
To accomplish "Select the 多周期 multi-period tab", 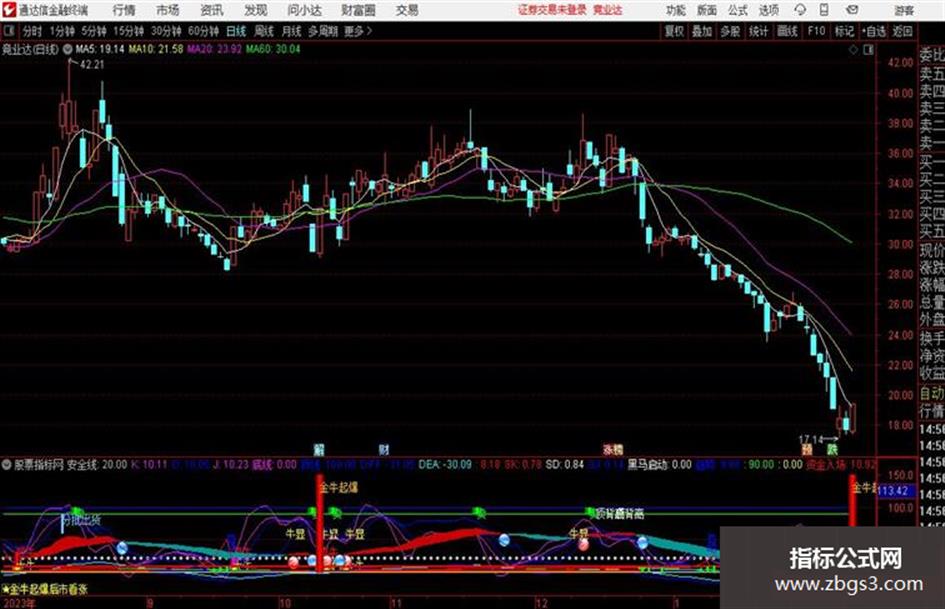I will pos(323,31).
